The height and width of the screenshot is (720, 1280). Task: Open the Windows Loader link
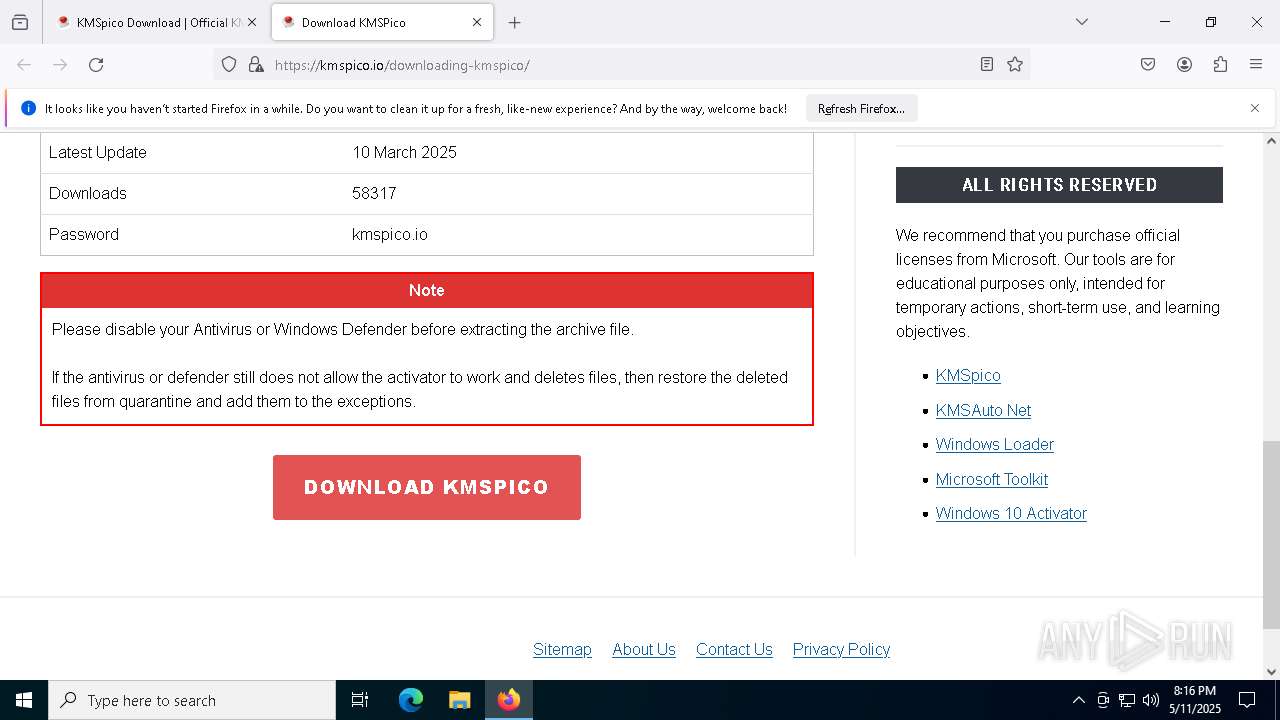[995, 444]
